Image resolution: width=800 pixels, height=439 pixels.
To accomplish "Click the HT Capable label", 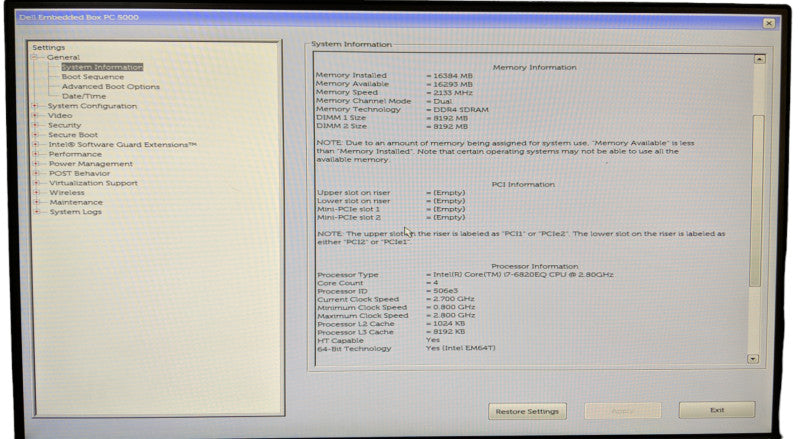I will pyautogui.click(x=340, y=340).
